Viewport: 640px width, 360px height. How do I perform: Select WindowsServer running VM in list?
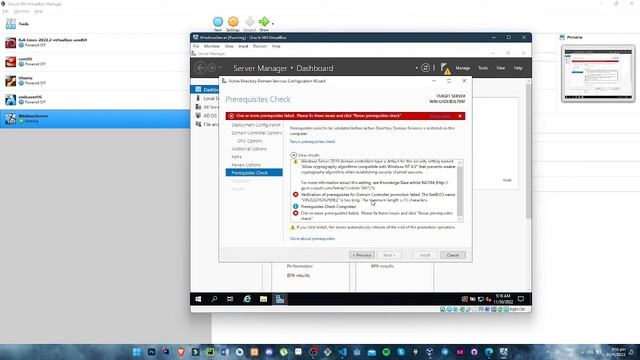click(95, 119)
